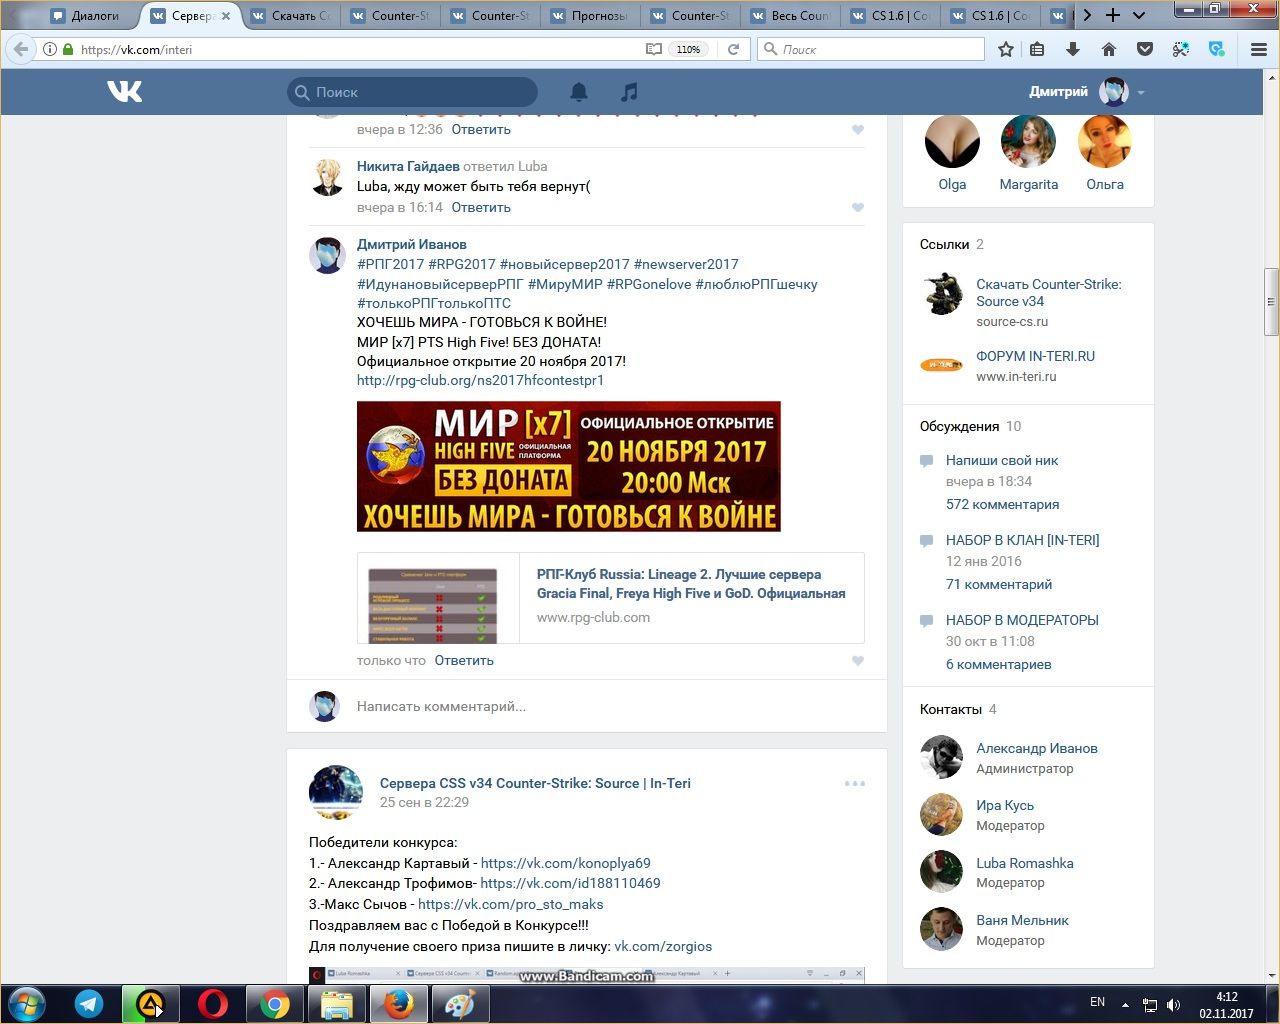Switch to the Прогнозы tab
The width and height of the screenshot is (1280, 1024).
pyautogui.click(x=591, y=15)
